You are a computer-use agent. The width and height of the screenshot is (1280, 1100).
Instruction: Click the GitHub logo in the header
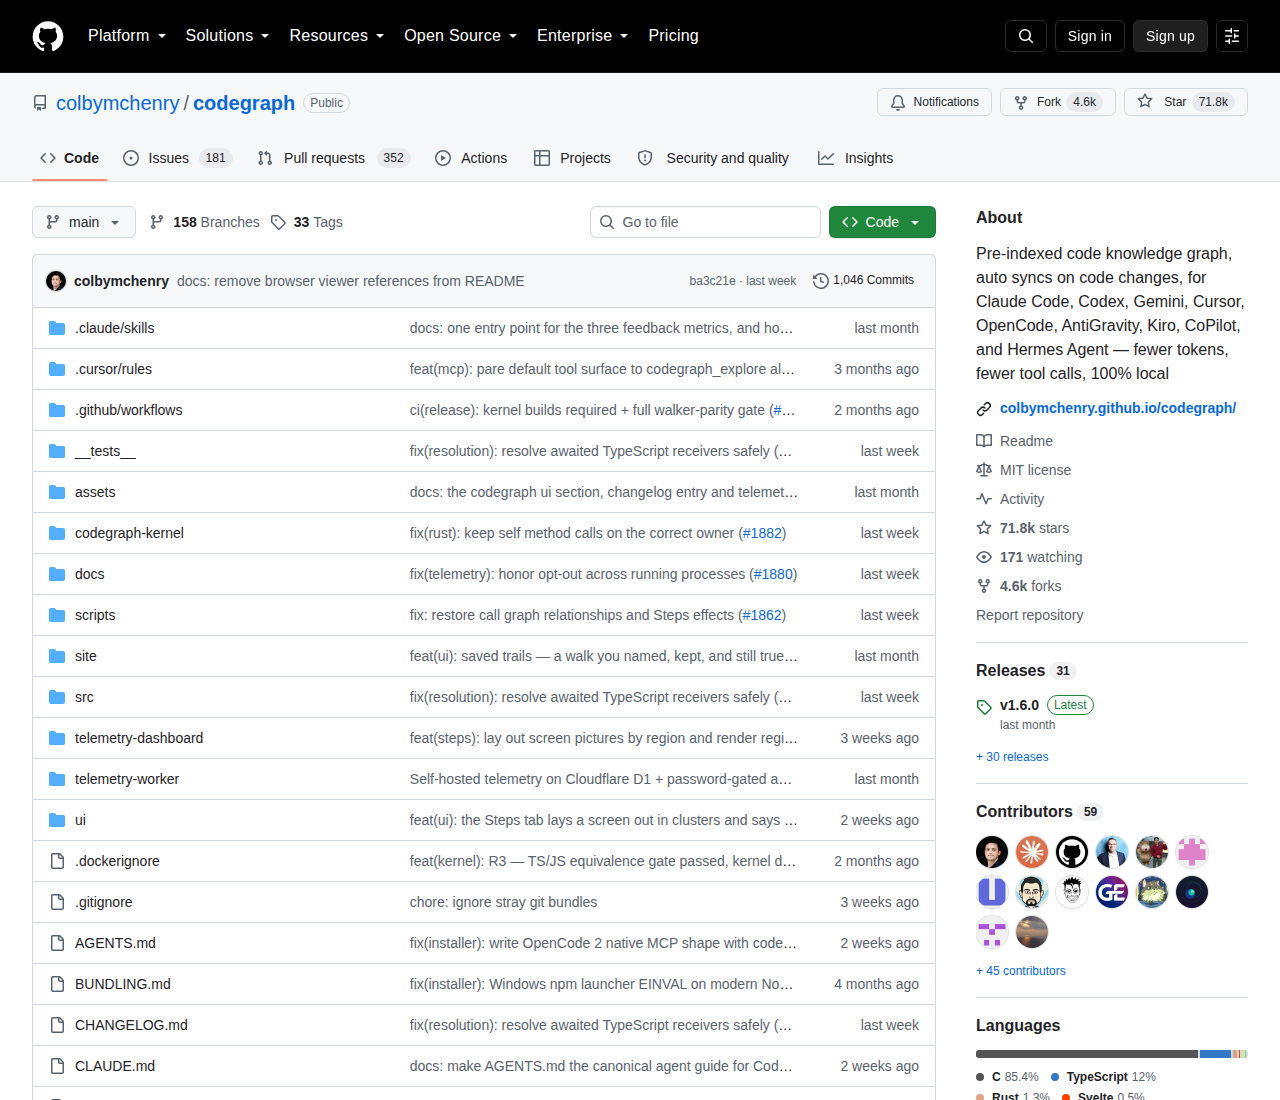pyautogui.click(x=48, y=36)
